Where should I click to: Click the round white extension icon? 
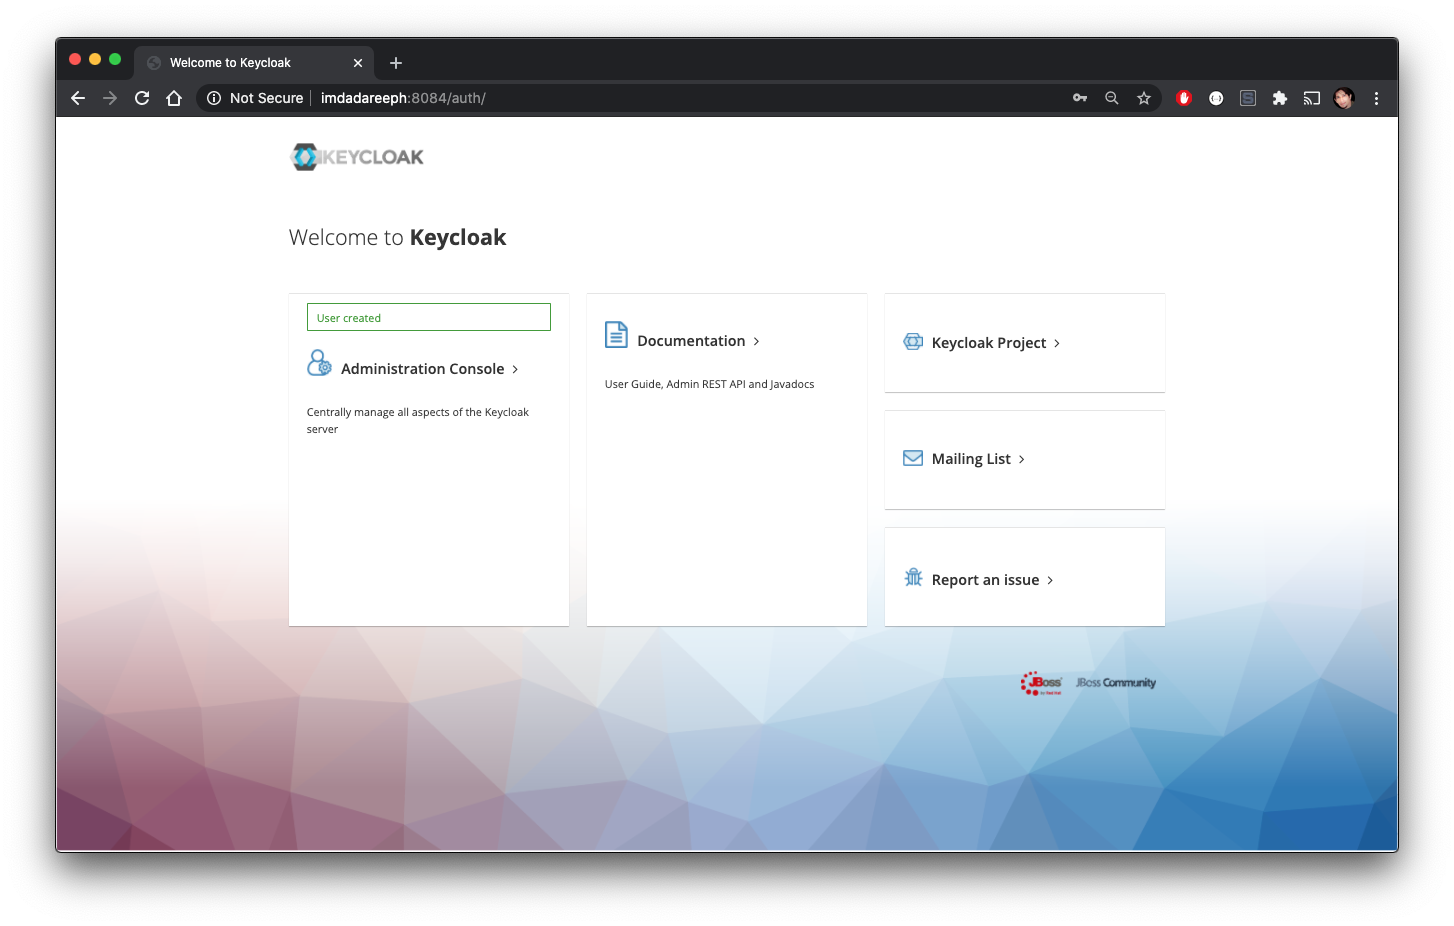pos(1216,98)
